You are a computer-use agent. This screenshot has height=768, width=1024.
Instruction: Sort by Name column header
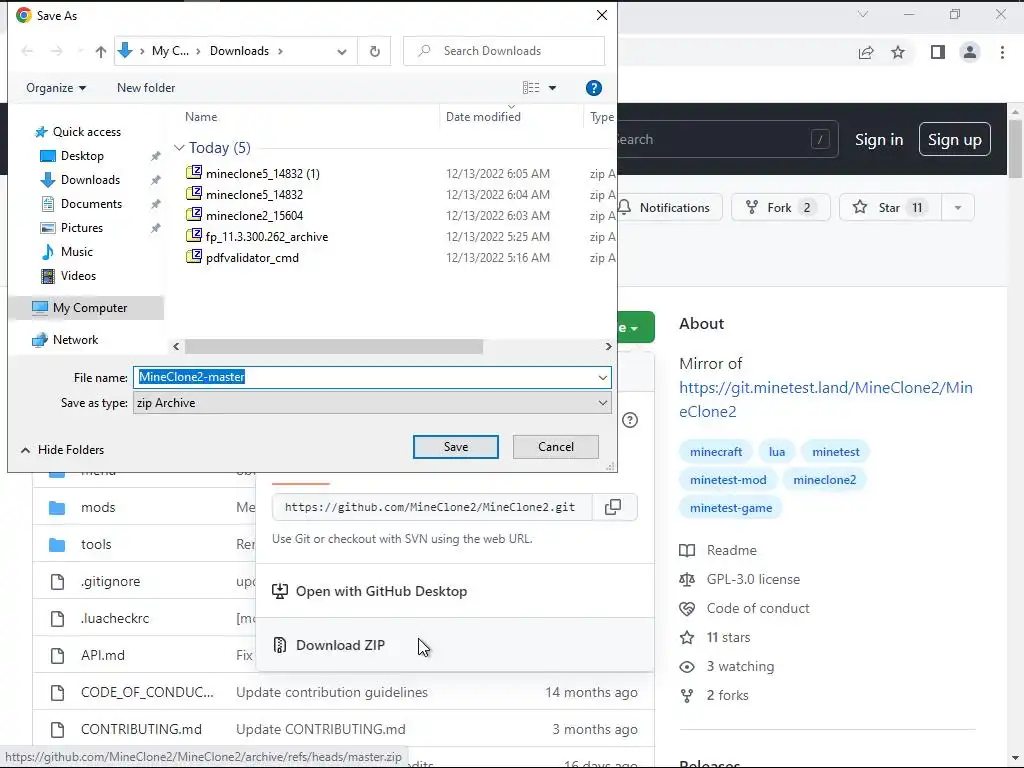click(x=201, y=117)
